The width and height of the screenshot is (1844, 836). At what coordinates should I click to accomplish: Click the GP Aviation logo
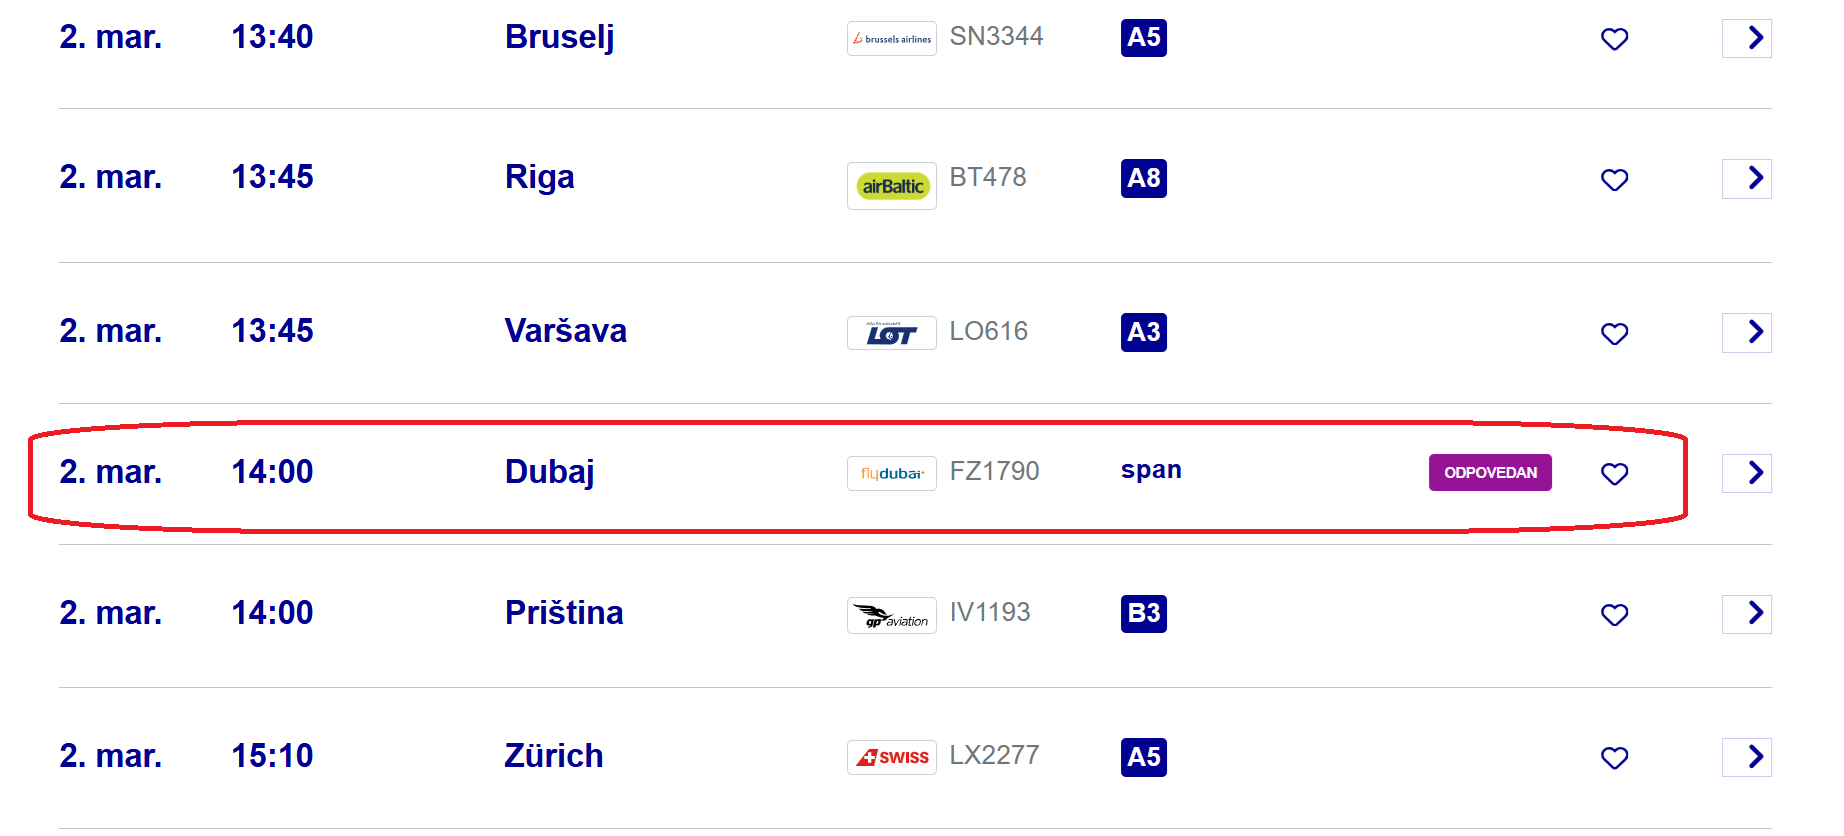(891, 616)
